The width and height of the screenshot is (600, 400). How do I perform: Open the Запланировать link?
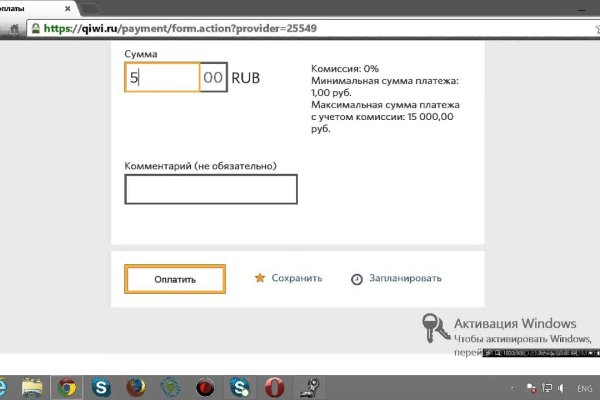coord(405,278)
